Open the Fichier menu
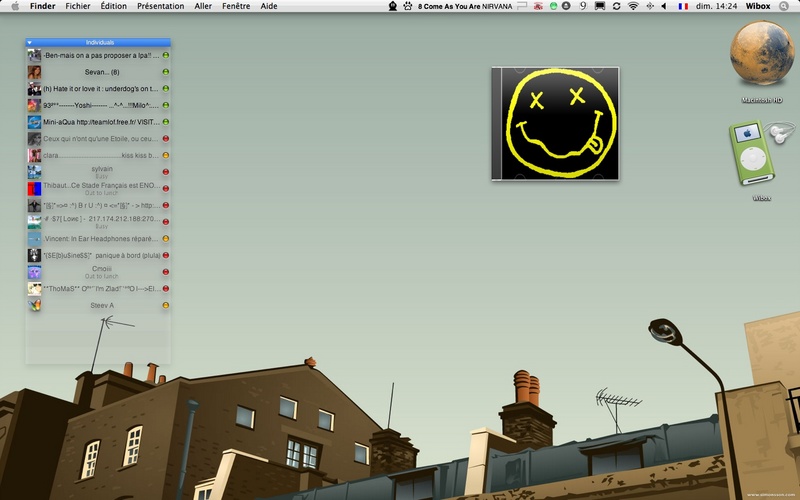 78,6
